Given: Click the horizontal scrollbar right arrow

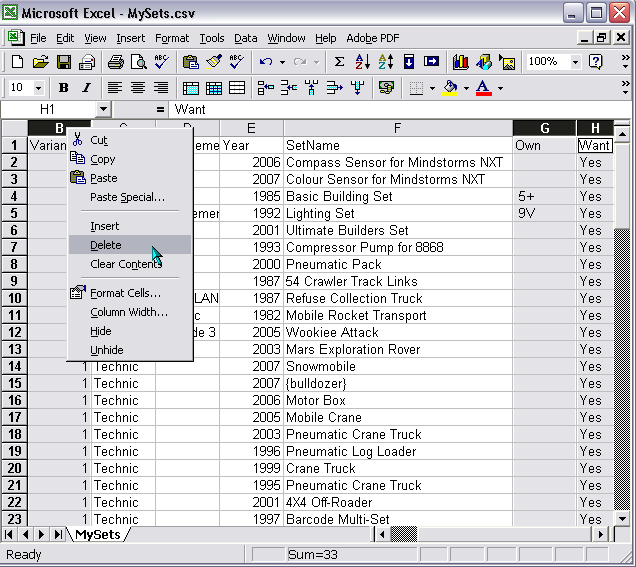Looking at the screenshot, I should 601,535.
